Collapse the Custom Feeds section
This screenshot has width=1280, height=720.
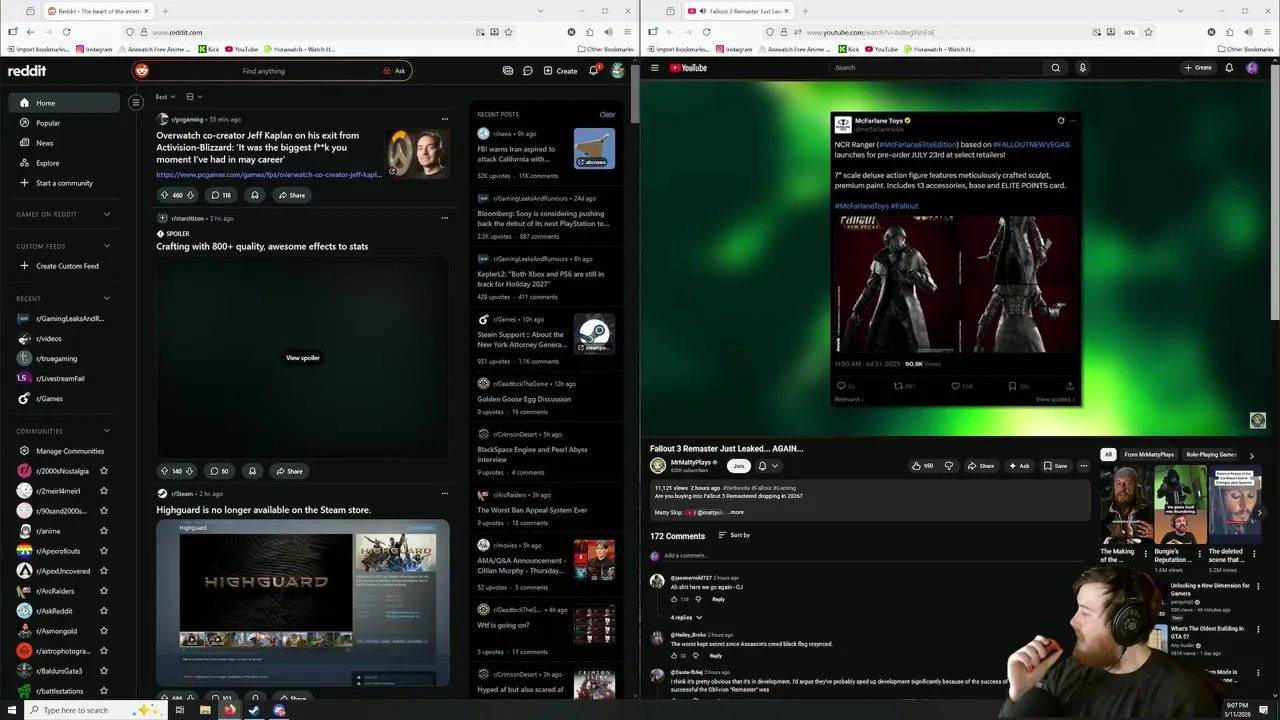coord(107,246)
